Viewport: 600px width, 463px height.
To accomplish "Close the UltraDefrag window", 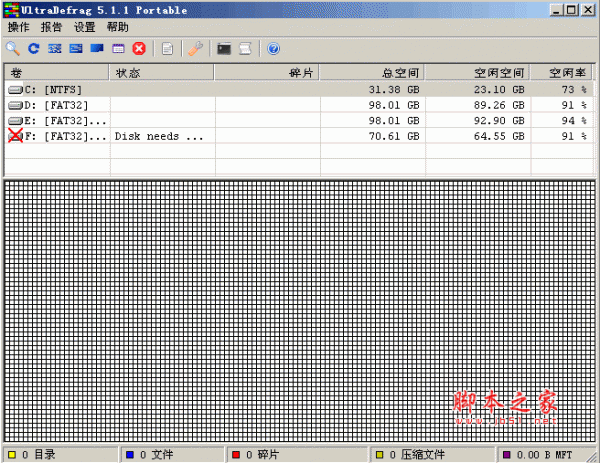I will (588, 10).
